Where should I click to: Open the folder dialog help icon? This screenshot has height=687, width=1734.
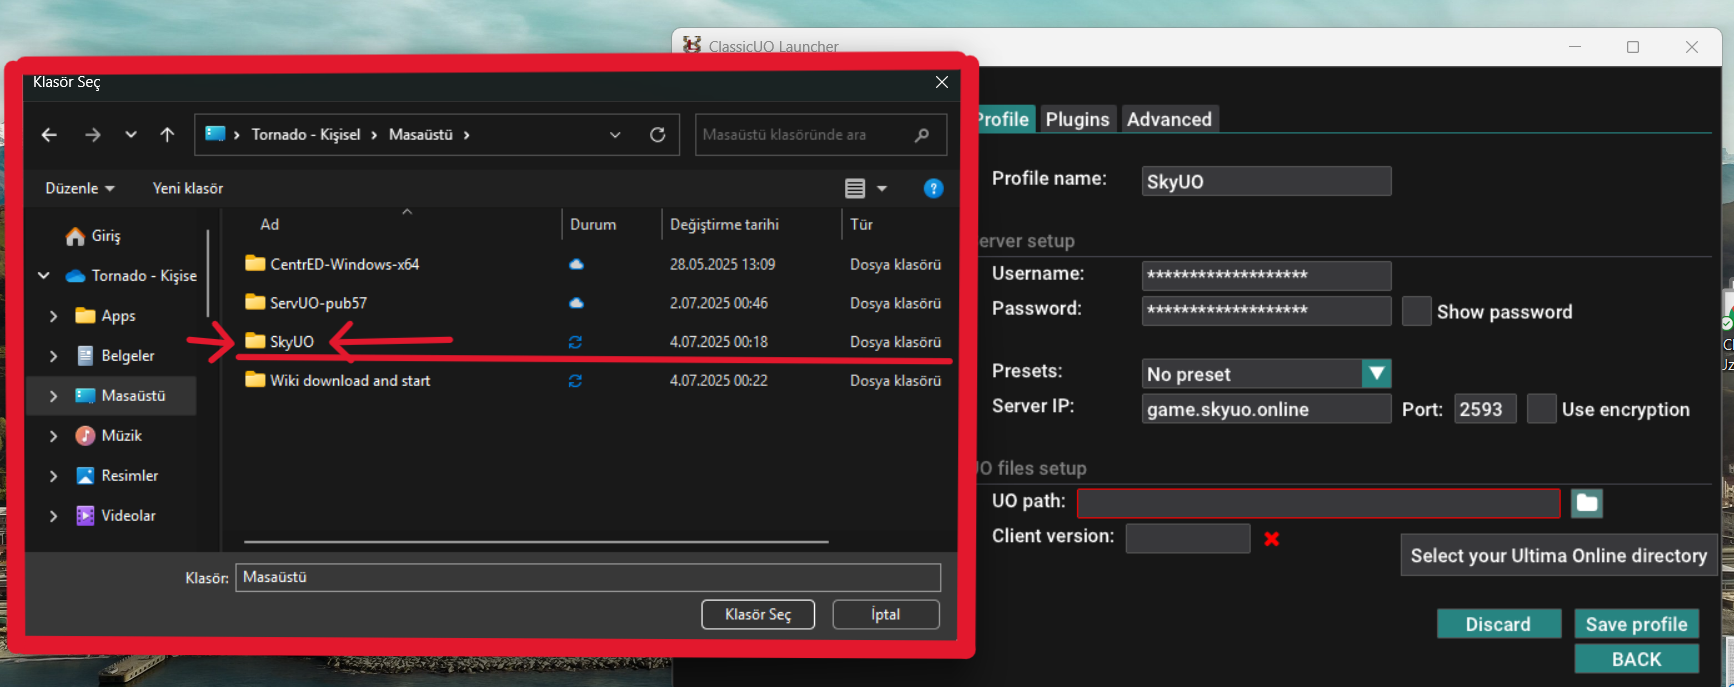(933, 188)
